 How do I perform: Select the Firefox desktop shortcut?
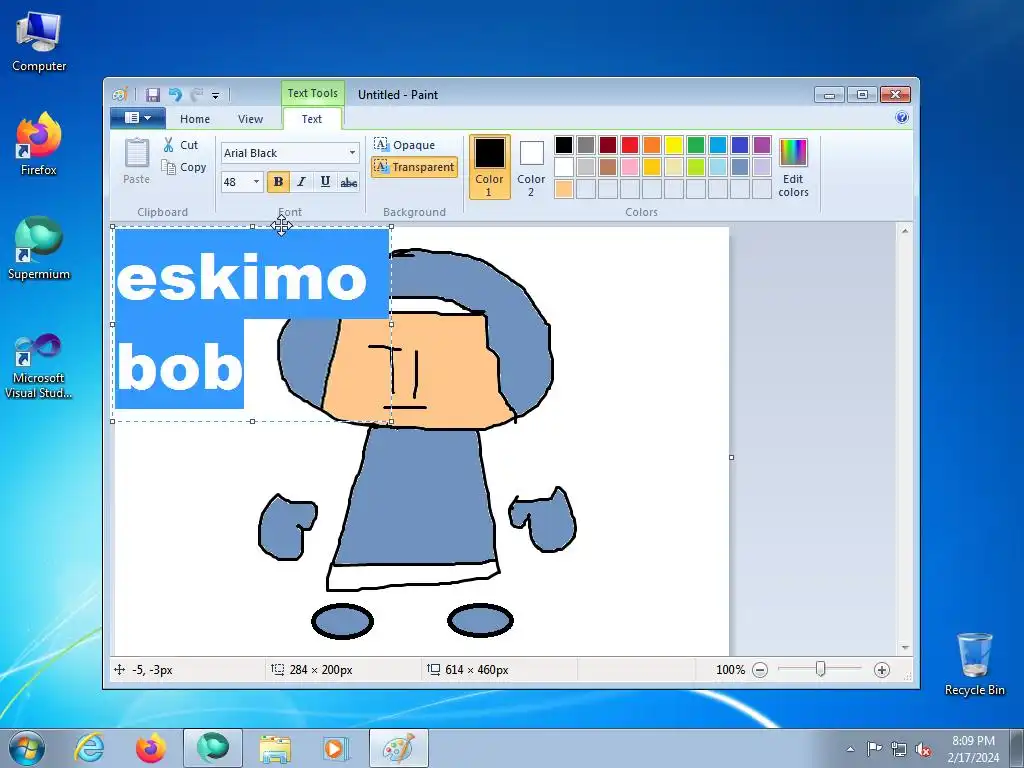[x=39, y=144]
